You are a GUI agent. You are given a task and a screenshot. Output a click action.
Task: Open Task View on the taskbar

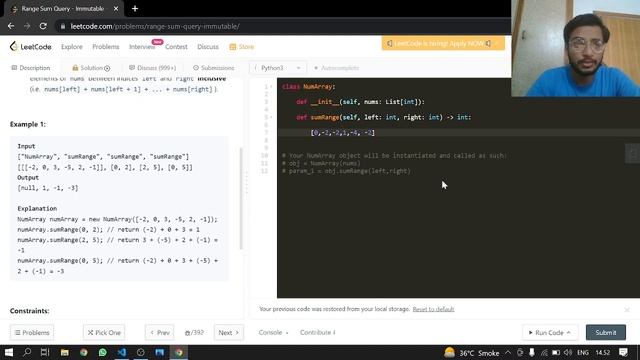pos(45,353)
